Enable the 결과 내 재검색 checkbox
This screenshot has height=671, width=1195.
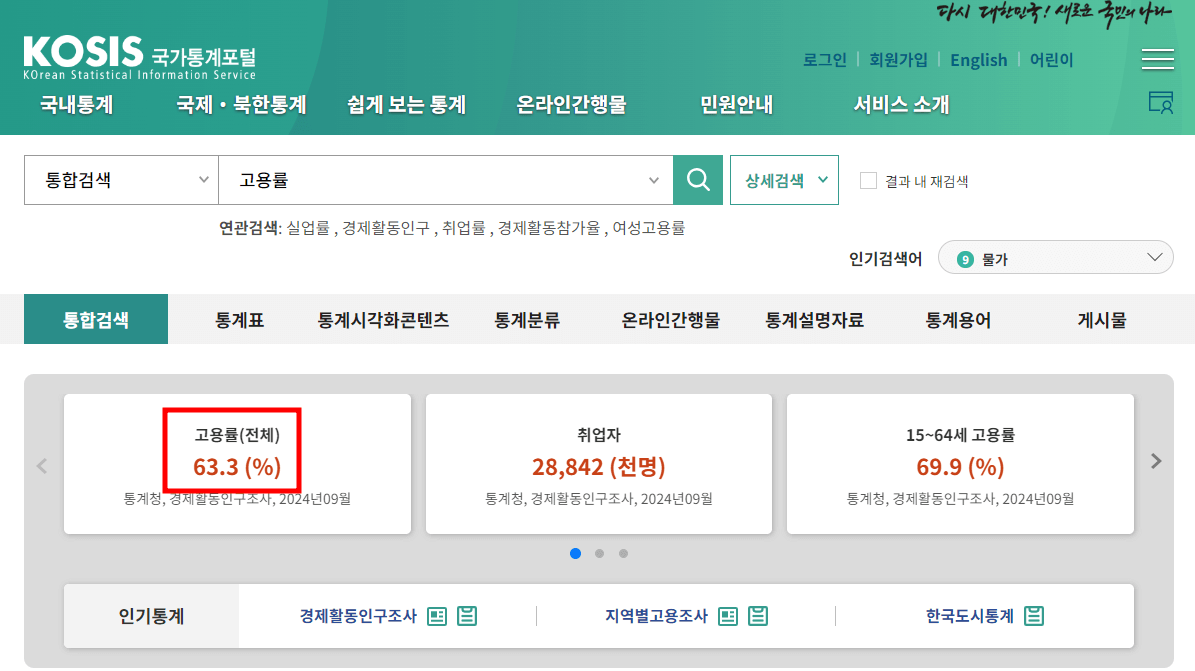coord(867,179)
